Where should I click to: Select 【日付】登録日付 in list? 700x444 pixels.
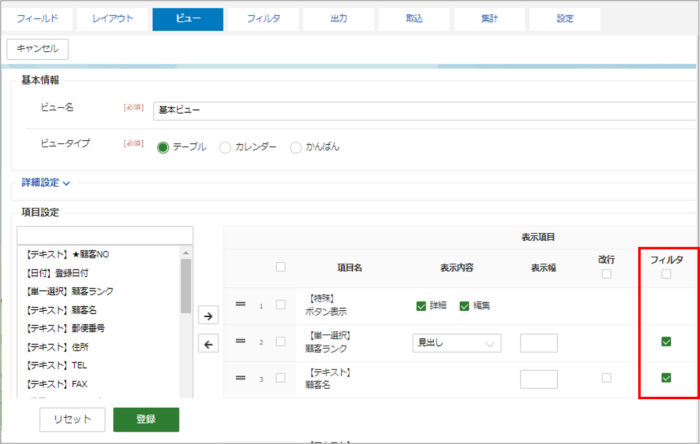(x=56, y=273)
